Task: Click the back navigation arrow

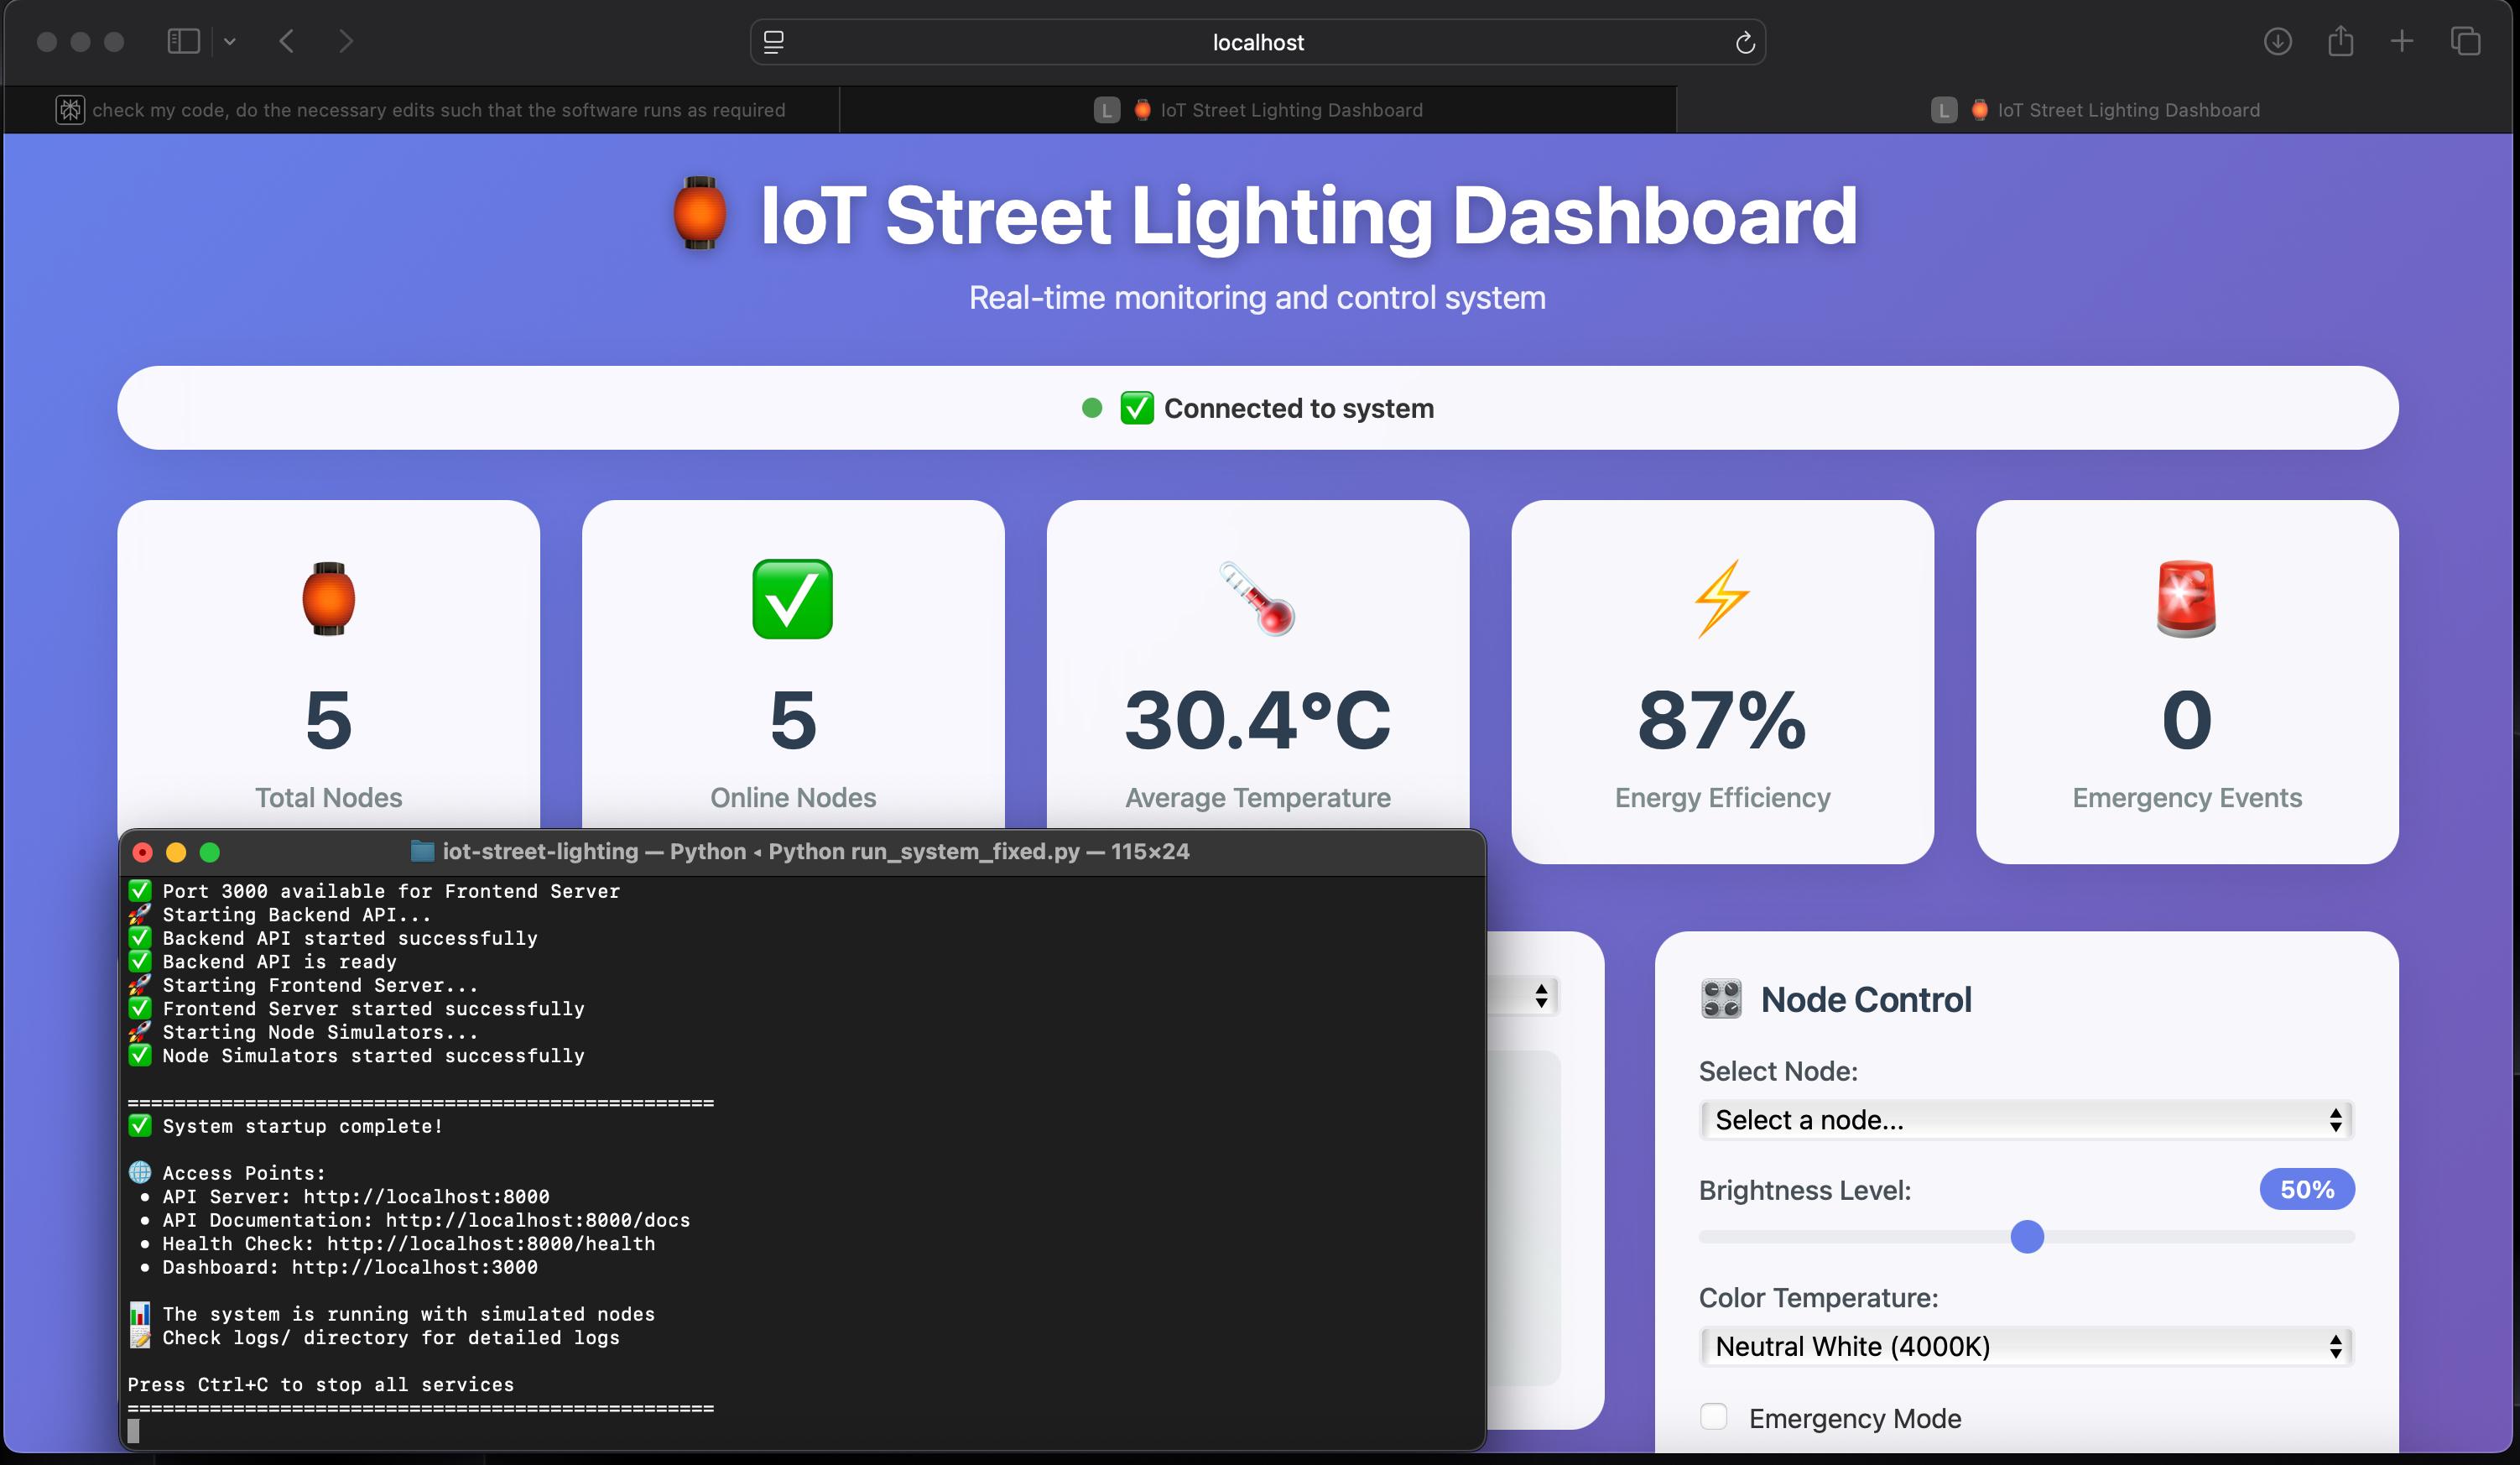Action: coord(287,41)
